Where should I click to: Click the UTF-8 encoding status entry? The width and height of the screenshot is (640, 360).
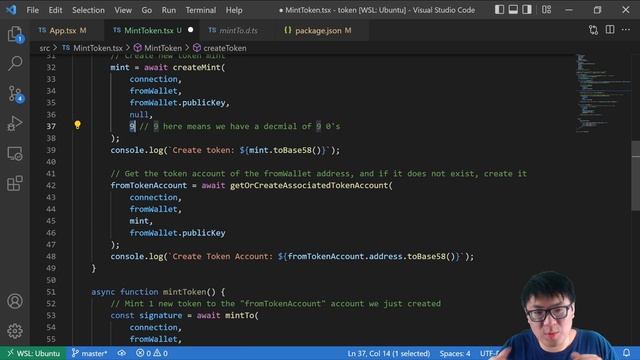(490, 353)
